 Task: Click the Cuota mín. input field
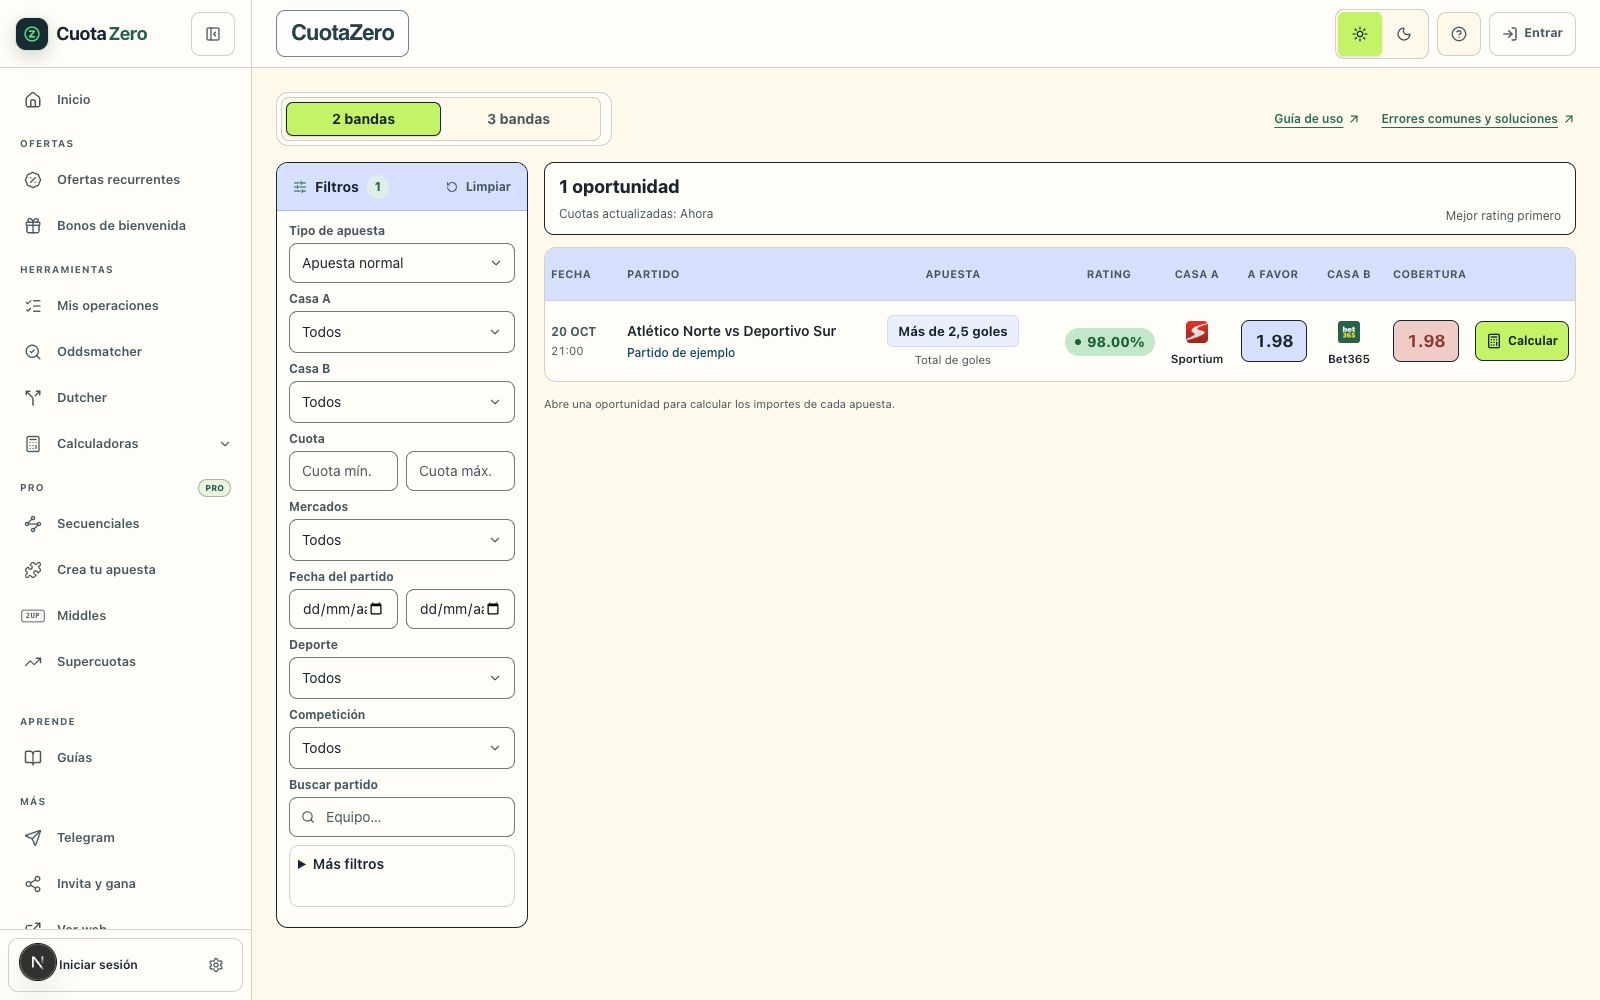pos(343,471)
